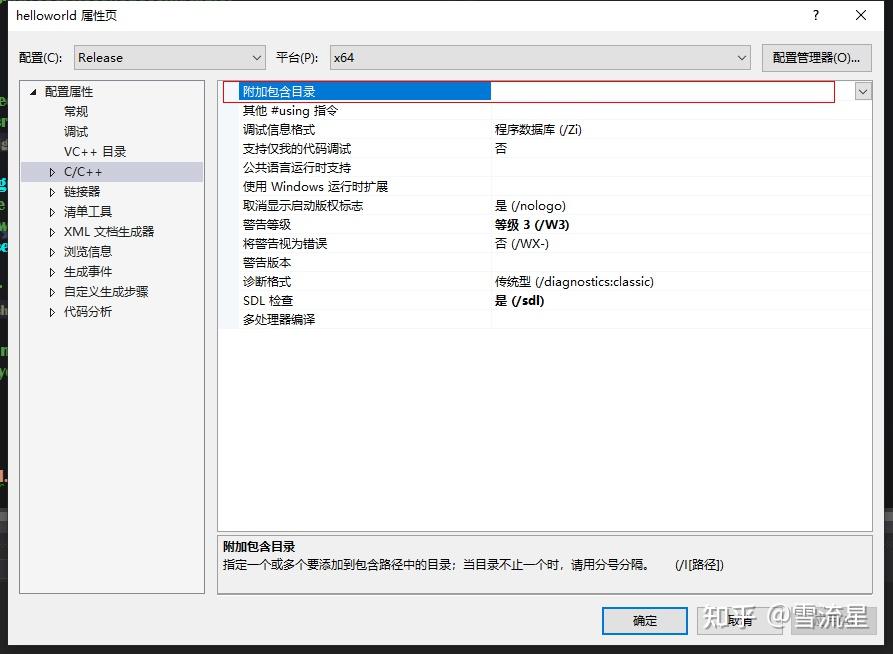Expand the C/C++ tree node arrow
Image resolution: width=893 pixels, height=654 pixels.
pyautogui.click(x=52, y=172)
